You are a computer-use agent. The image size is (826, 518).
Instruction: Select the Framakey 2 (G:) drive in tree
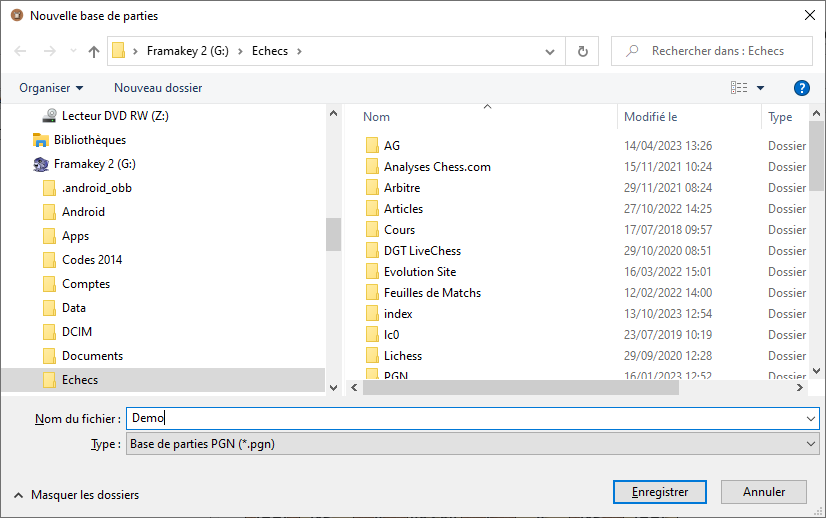click(x=94, y=164)
